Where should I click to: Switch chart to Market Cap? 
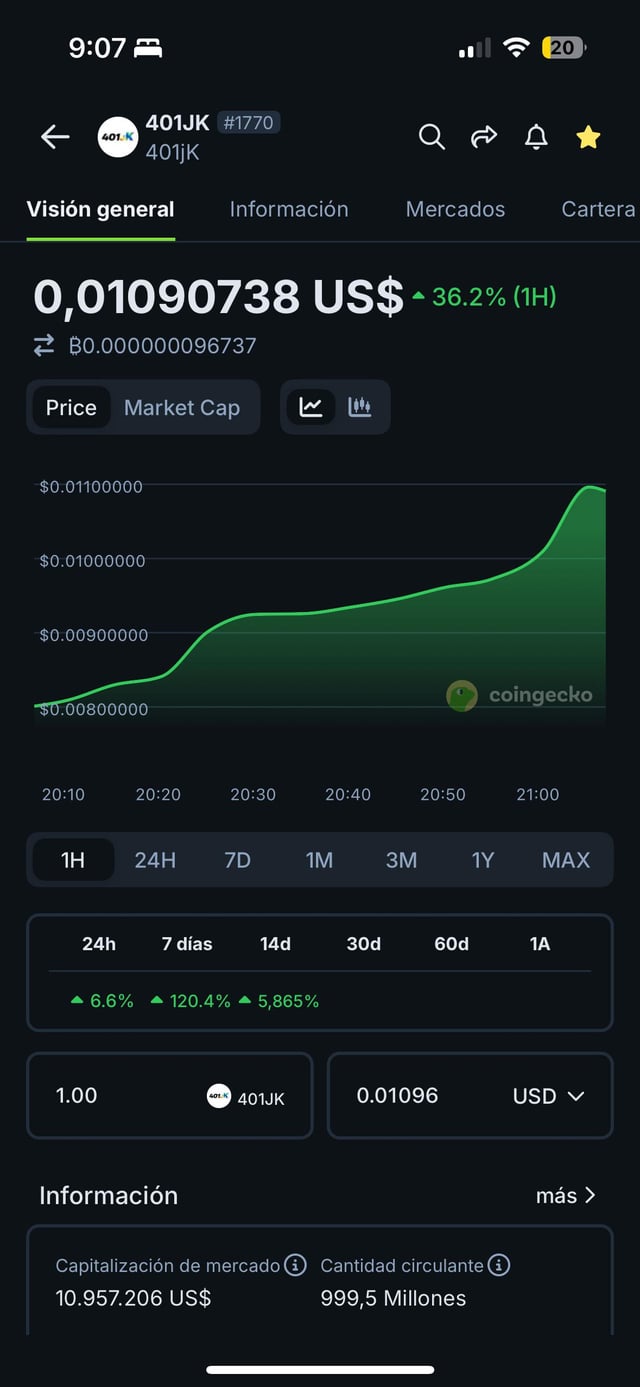(x=182, y=407)
